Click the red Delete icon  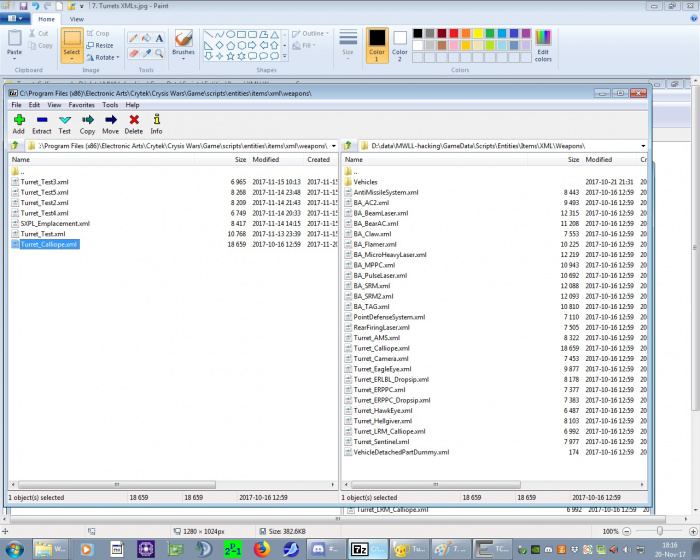pyautogui.click(x=134, y=123)
